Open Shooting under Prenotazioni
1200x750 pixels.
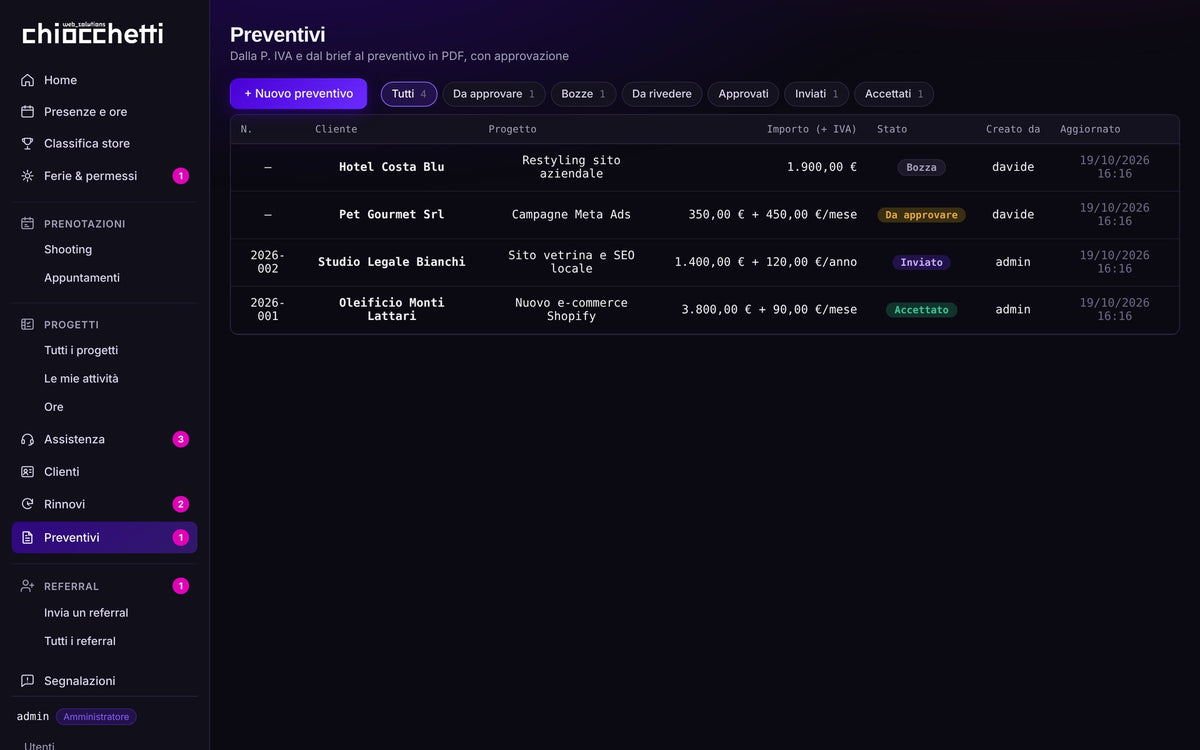pyautogui.click(x=68, y=250)
